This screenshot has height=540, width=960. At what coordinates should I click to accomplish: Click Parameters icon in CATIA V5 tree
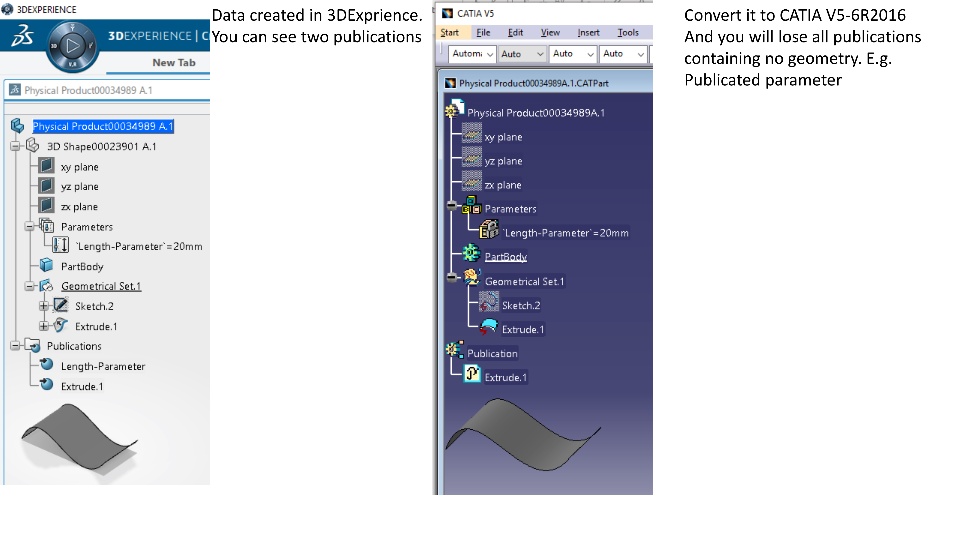click(471, 206)
